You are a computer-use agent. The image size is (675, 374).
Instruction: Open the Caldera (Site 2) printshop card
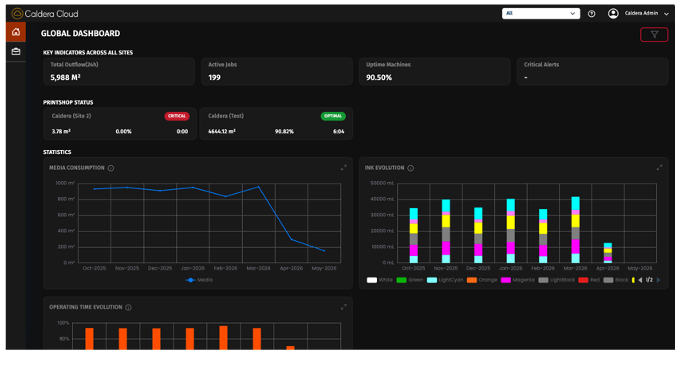pyautogui.click(x=120, y=124)
